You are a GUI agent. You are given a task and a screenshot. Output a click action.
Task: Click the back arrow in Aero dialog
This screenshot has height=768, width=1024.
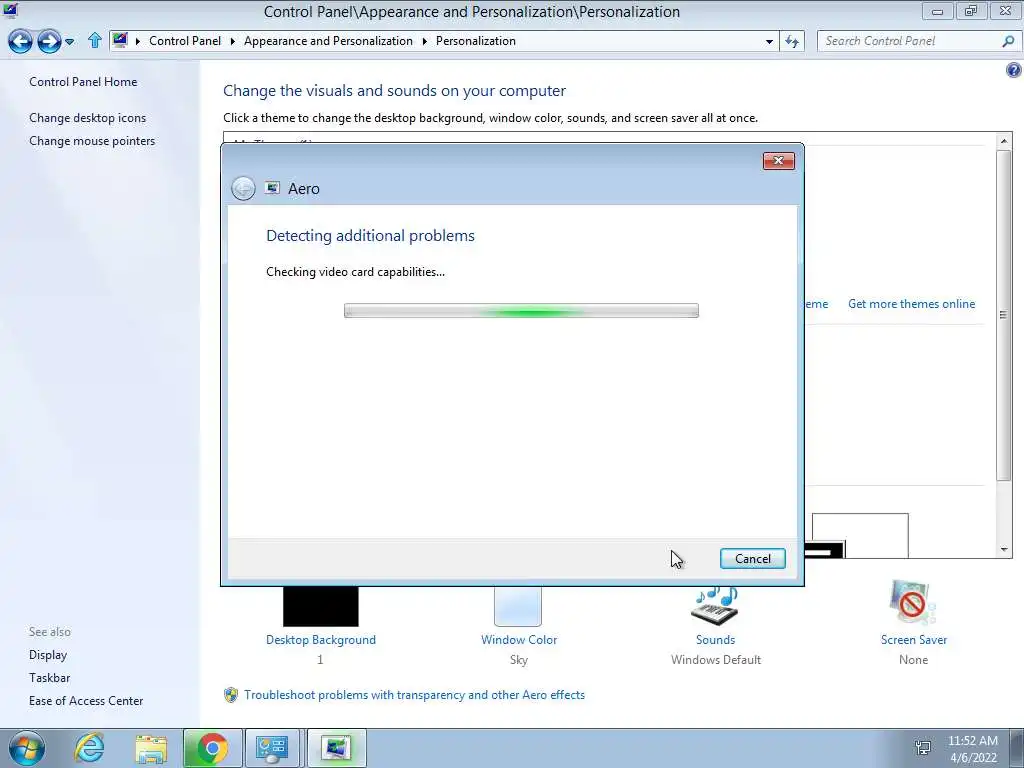pyautogui.click(x=243, y=189)
